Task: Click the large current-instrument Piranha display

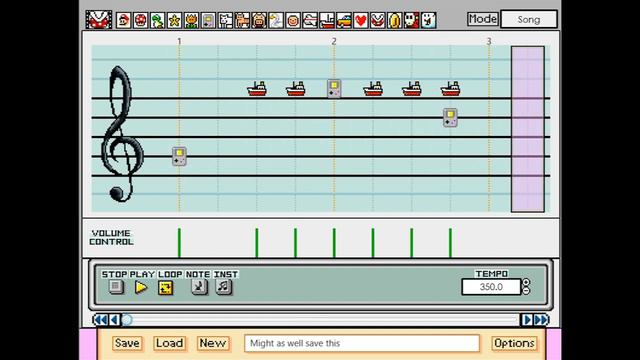Action: point(99,19)
